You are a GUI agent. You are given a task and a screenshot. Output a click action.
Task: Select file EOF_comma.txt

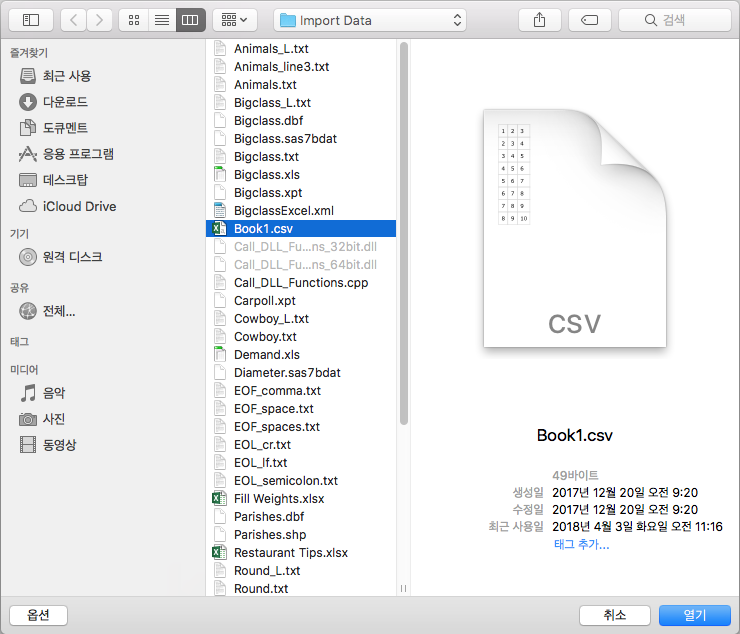(x=301, y=390)
